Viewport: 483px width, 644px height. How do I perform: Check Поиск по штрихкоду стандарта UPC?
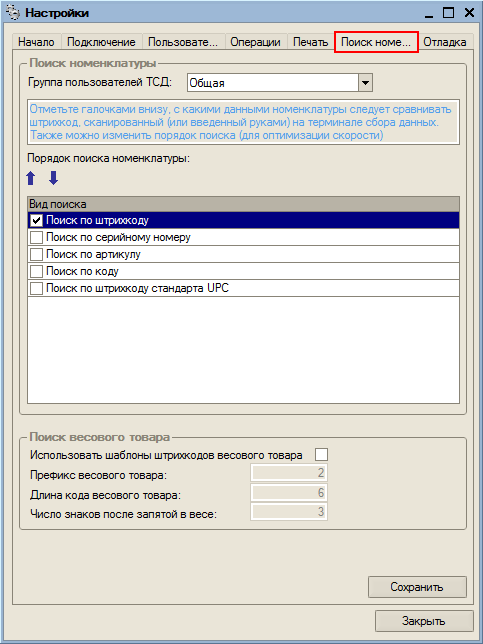pyautogui.click(x=37, y=289)
